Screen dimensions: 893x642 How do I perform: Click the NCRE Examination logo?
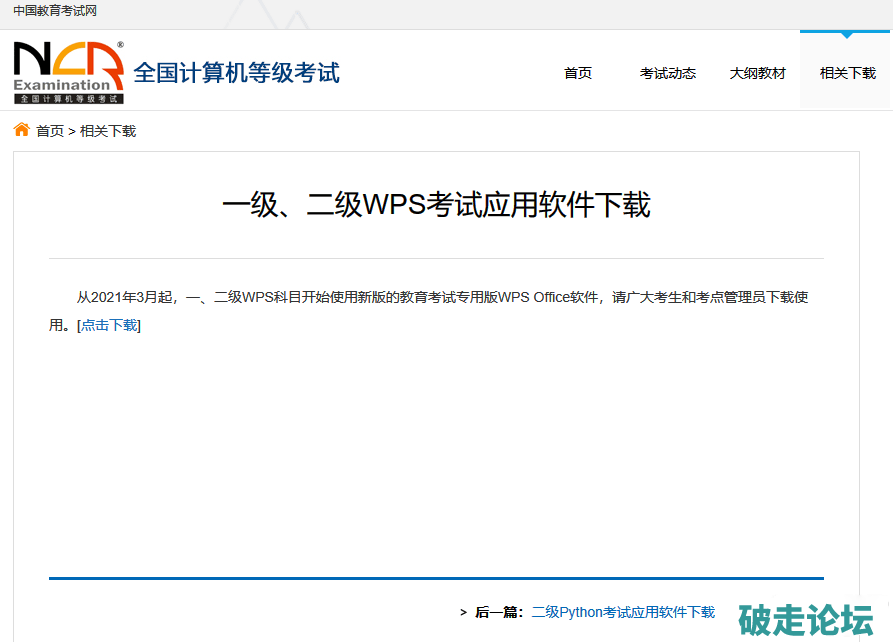pyautogui.click(x=68, y=72)
